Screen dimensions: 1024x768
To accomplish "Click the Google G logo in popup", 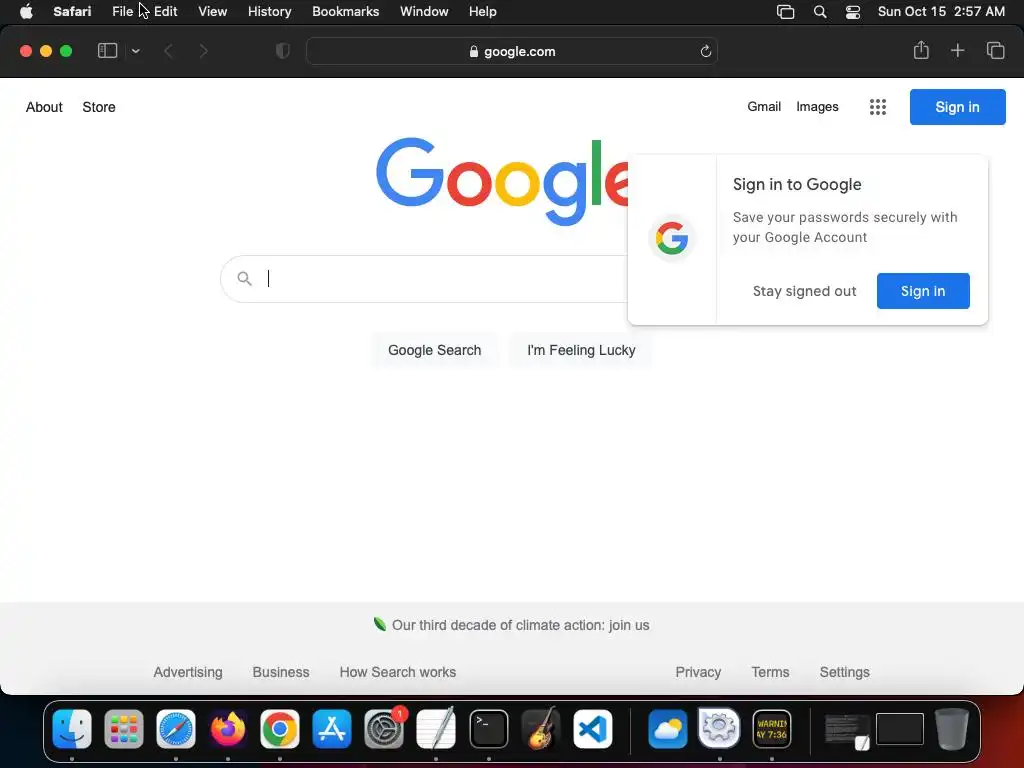I will coord(672,238).
